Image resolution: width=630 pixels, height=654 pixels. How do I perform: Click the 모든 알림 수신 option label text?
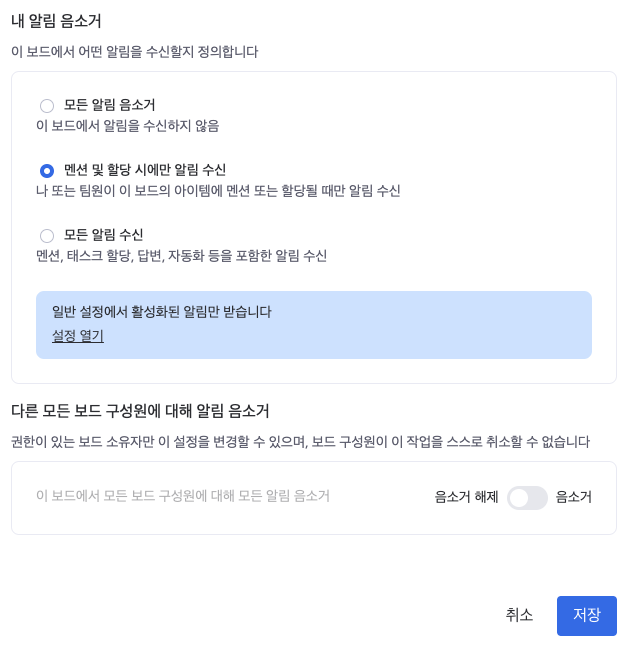(103, 235)
